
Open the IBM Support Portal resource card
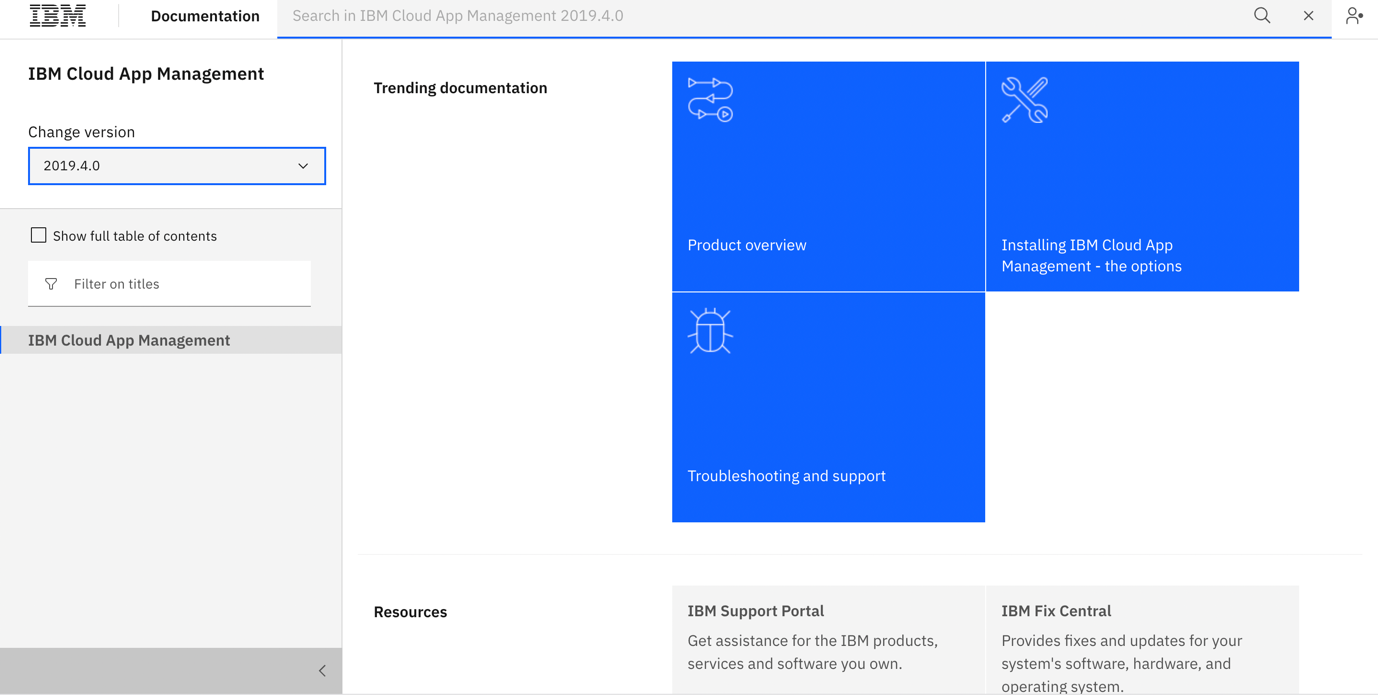click(x=828, y=640)
